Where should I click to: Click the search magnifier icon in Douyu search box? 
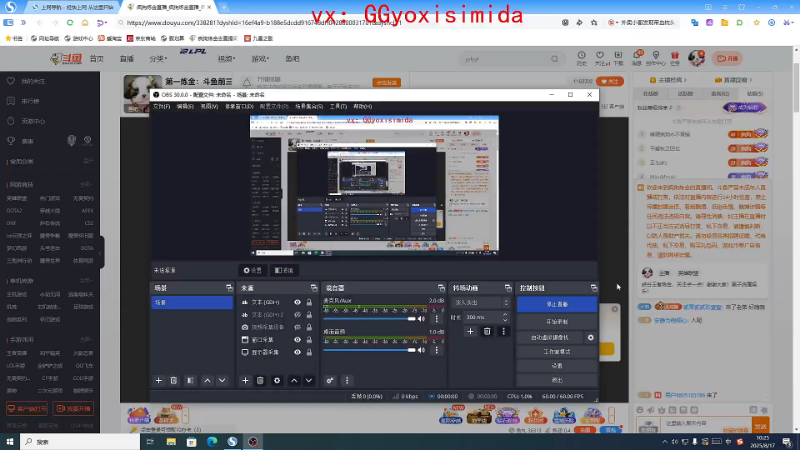click(555, 59)
